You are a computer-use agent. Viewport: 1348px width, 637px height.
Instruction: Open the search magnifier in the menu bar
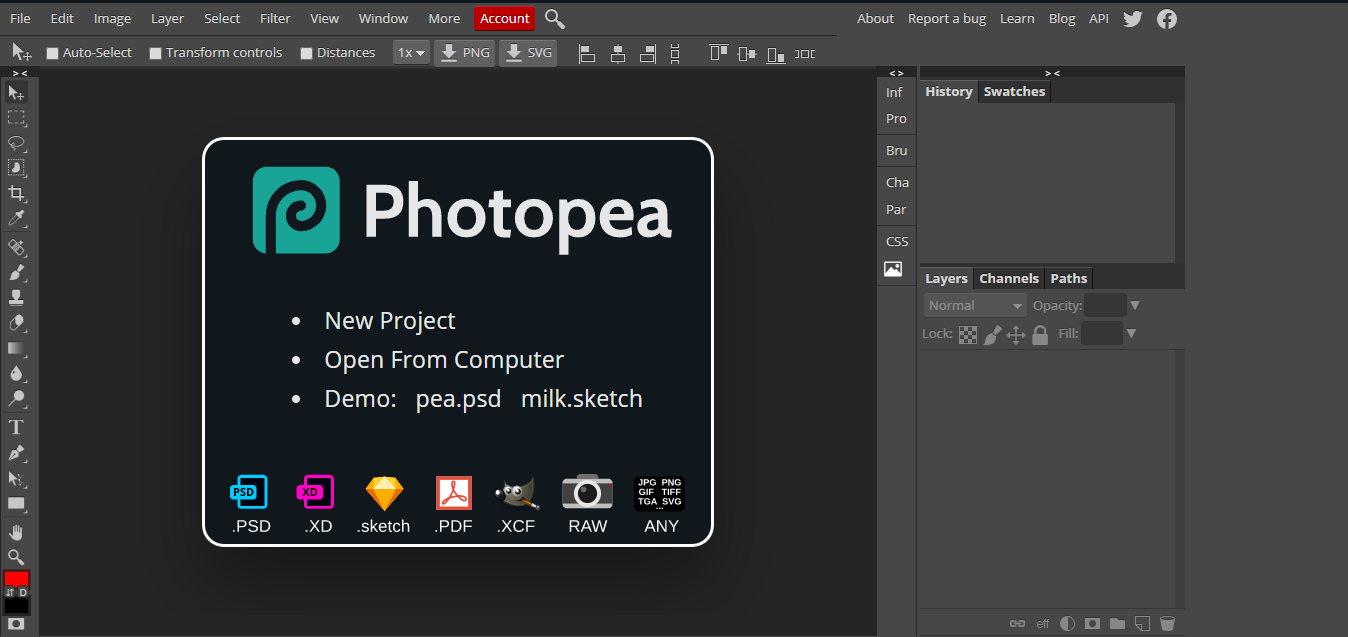click(x=555, y=19)
